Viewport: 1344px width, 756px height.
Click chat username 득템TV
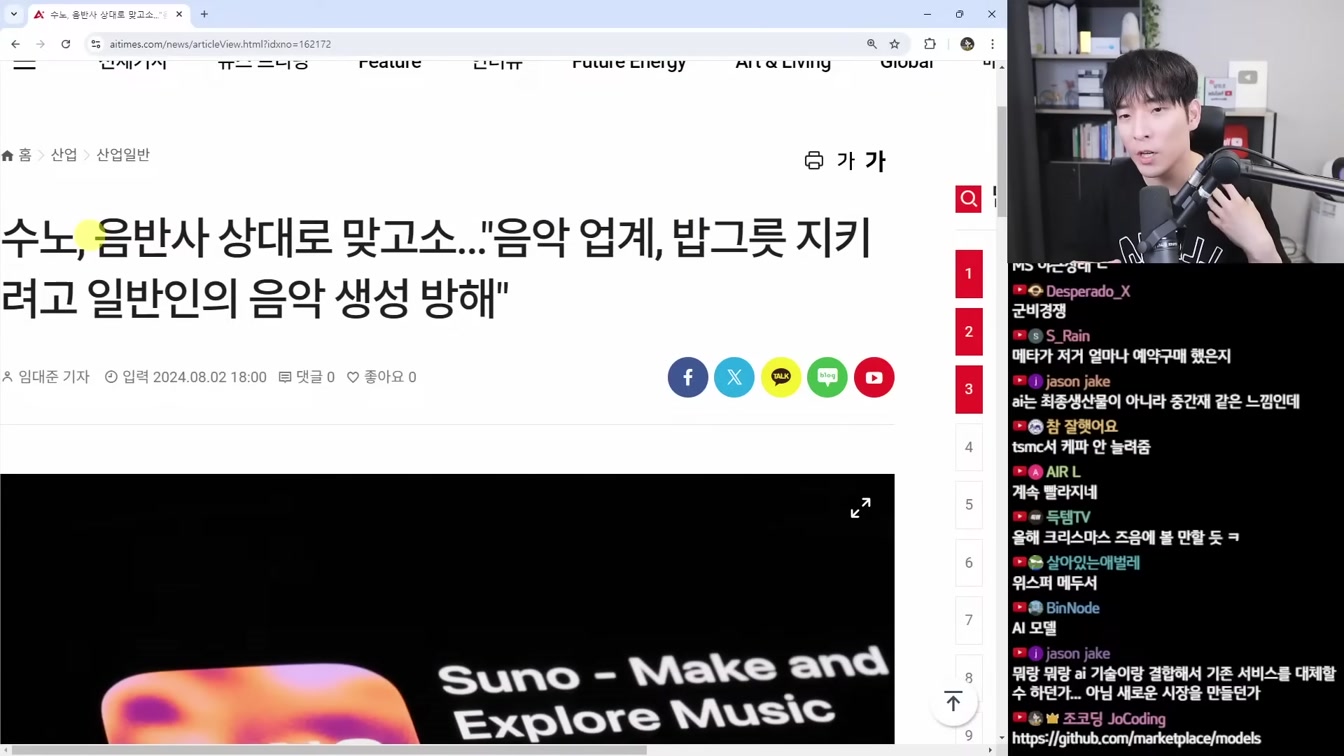[1068, 517]
